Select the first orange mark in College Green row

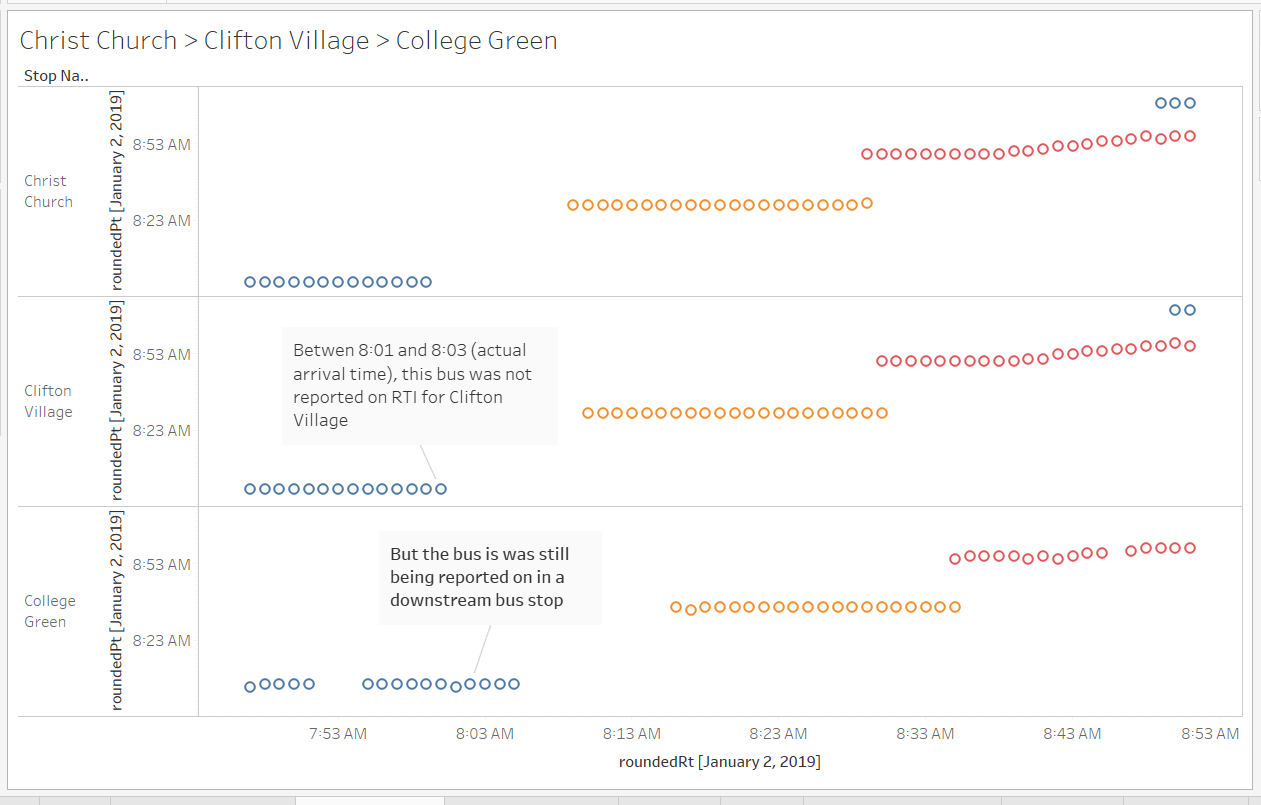[x=676, y=607]
